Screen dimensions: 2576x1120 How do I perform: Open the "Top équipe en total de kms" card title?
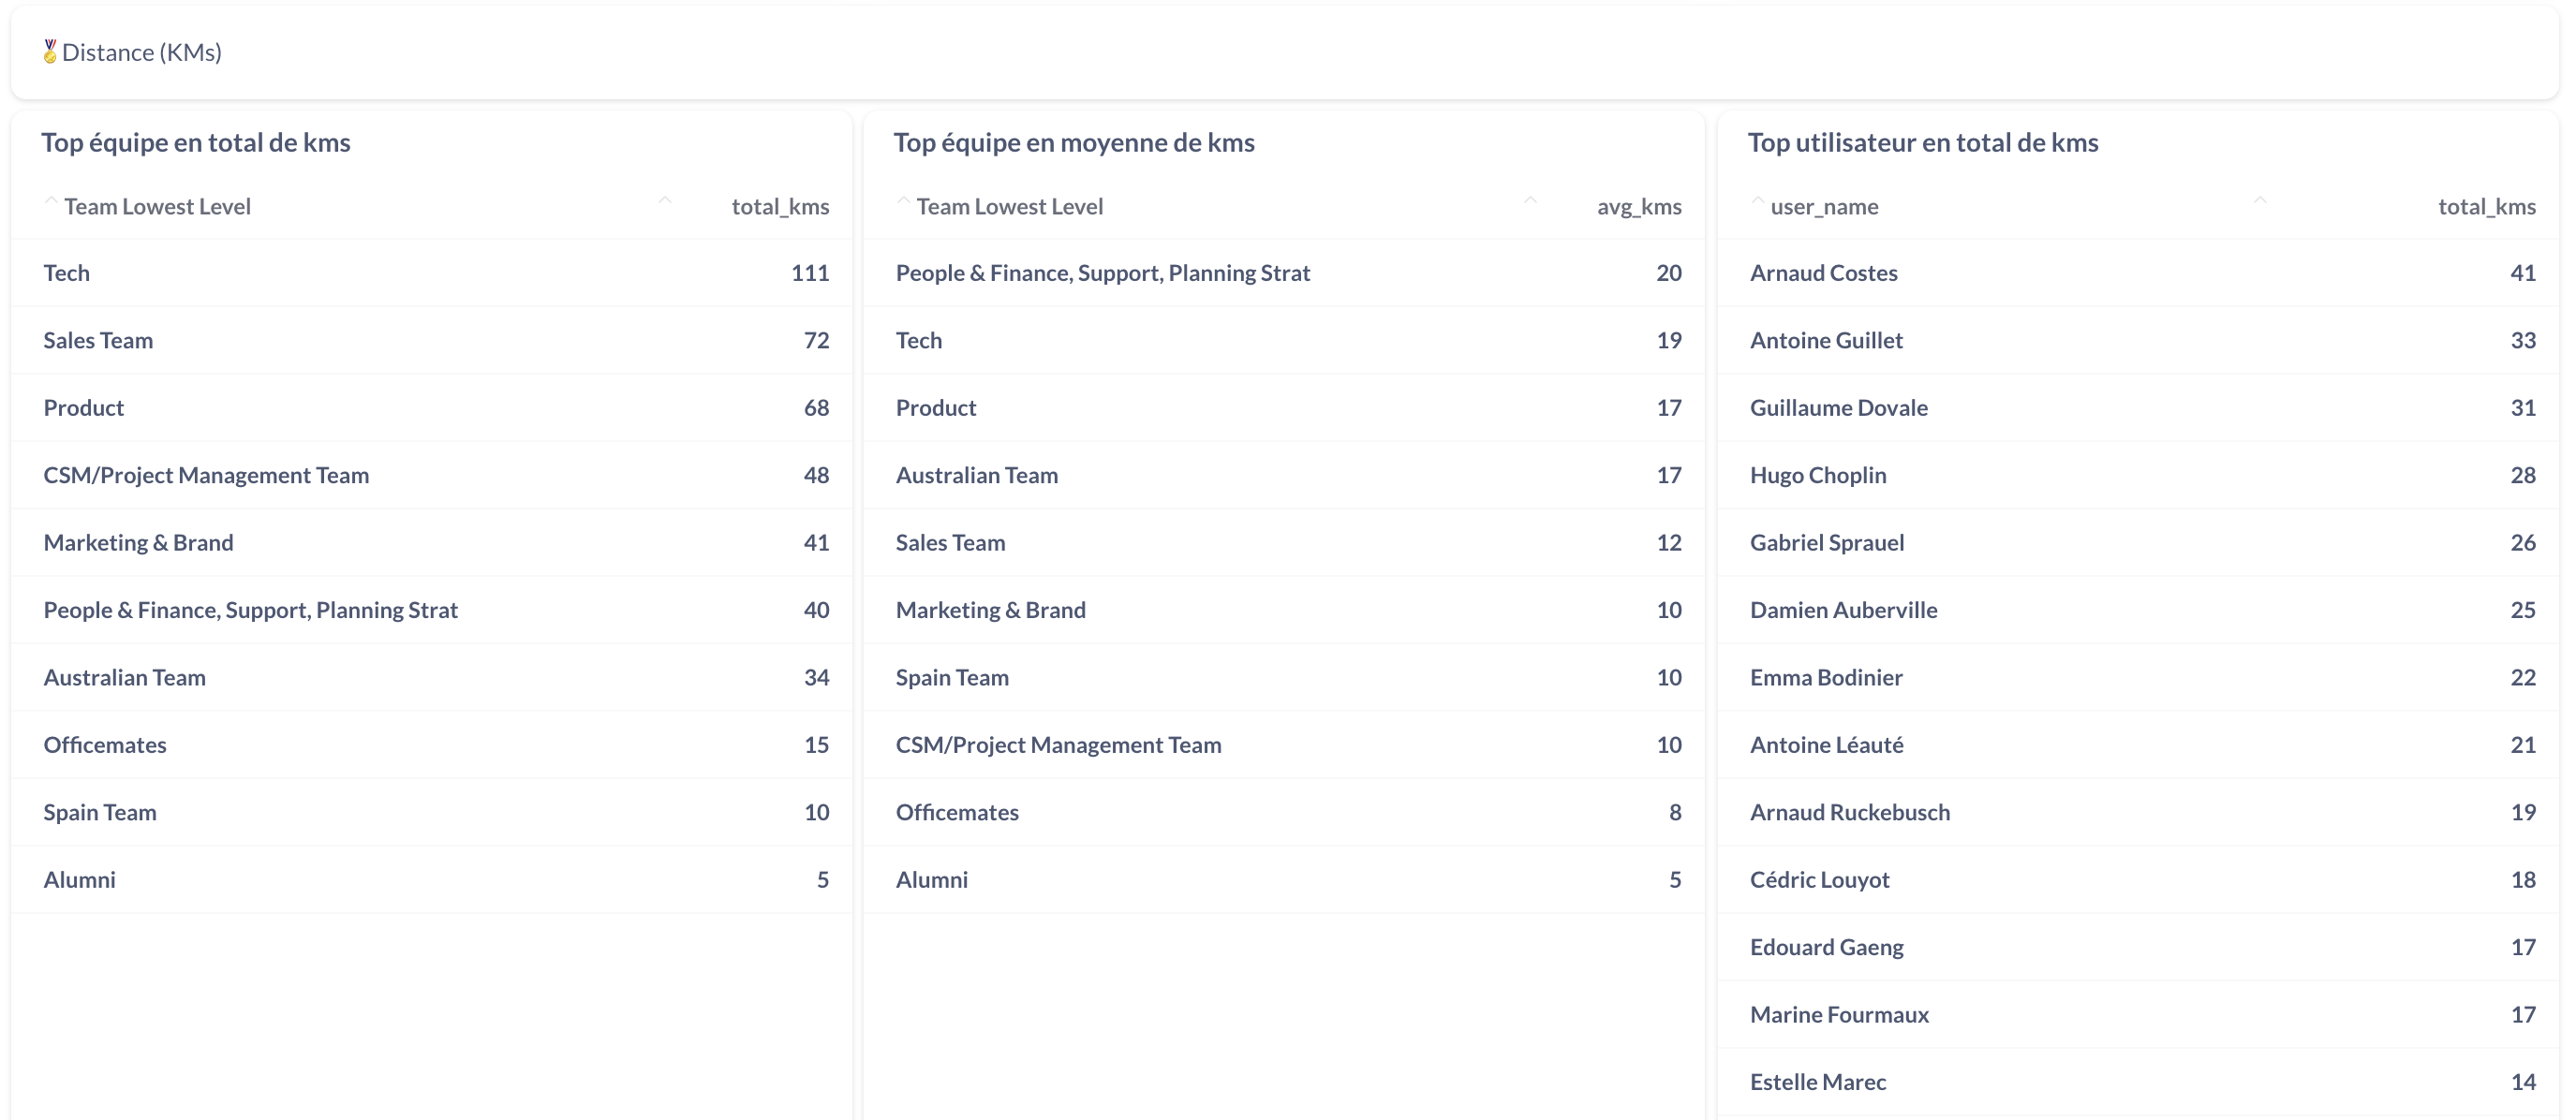pyautogui.click(x=196, y=143)
